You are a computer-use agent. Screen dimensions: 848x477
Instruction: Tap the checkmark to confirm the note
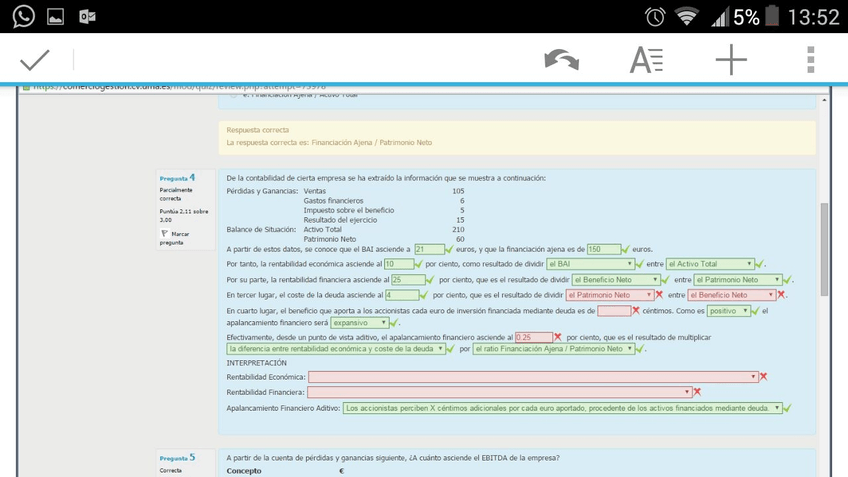34,61
